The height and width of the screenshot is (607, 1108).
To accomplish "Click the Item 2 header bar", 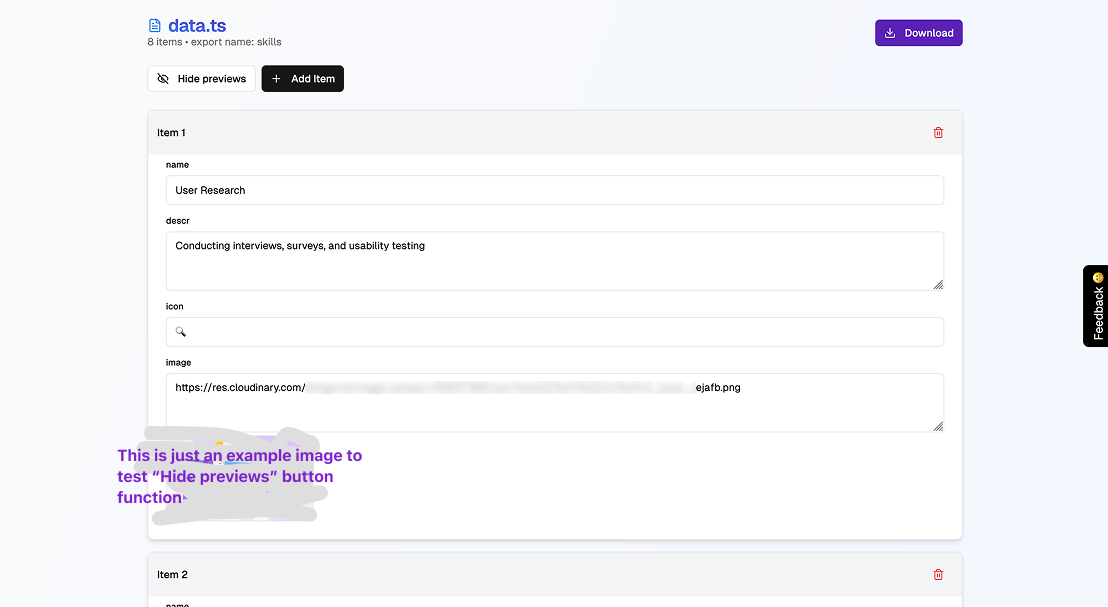I will pyautogui.click(x=500, y=574).
